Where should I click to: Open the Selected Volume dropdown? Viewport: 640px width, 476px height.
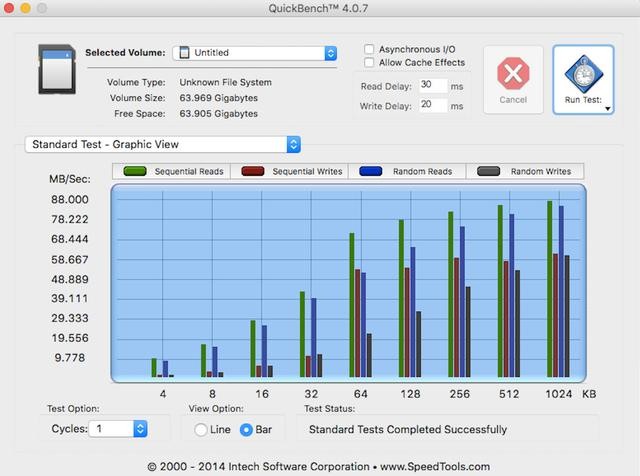[x=255, y=53]
